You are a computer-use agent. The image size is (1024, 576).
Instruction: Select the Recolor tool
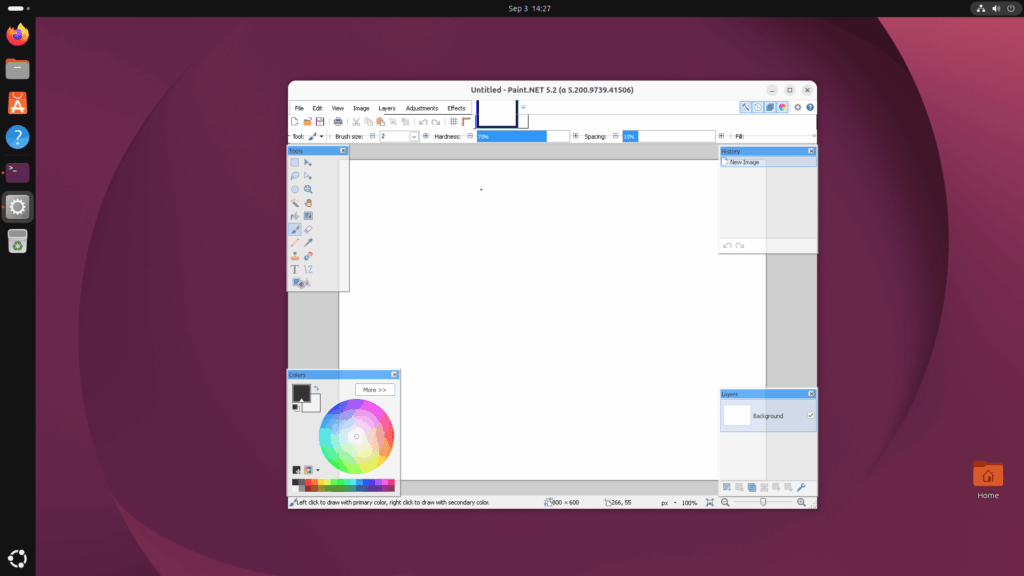308,256
